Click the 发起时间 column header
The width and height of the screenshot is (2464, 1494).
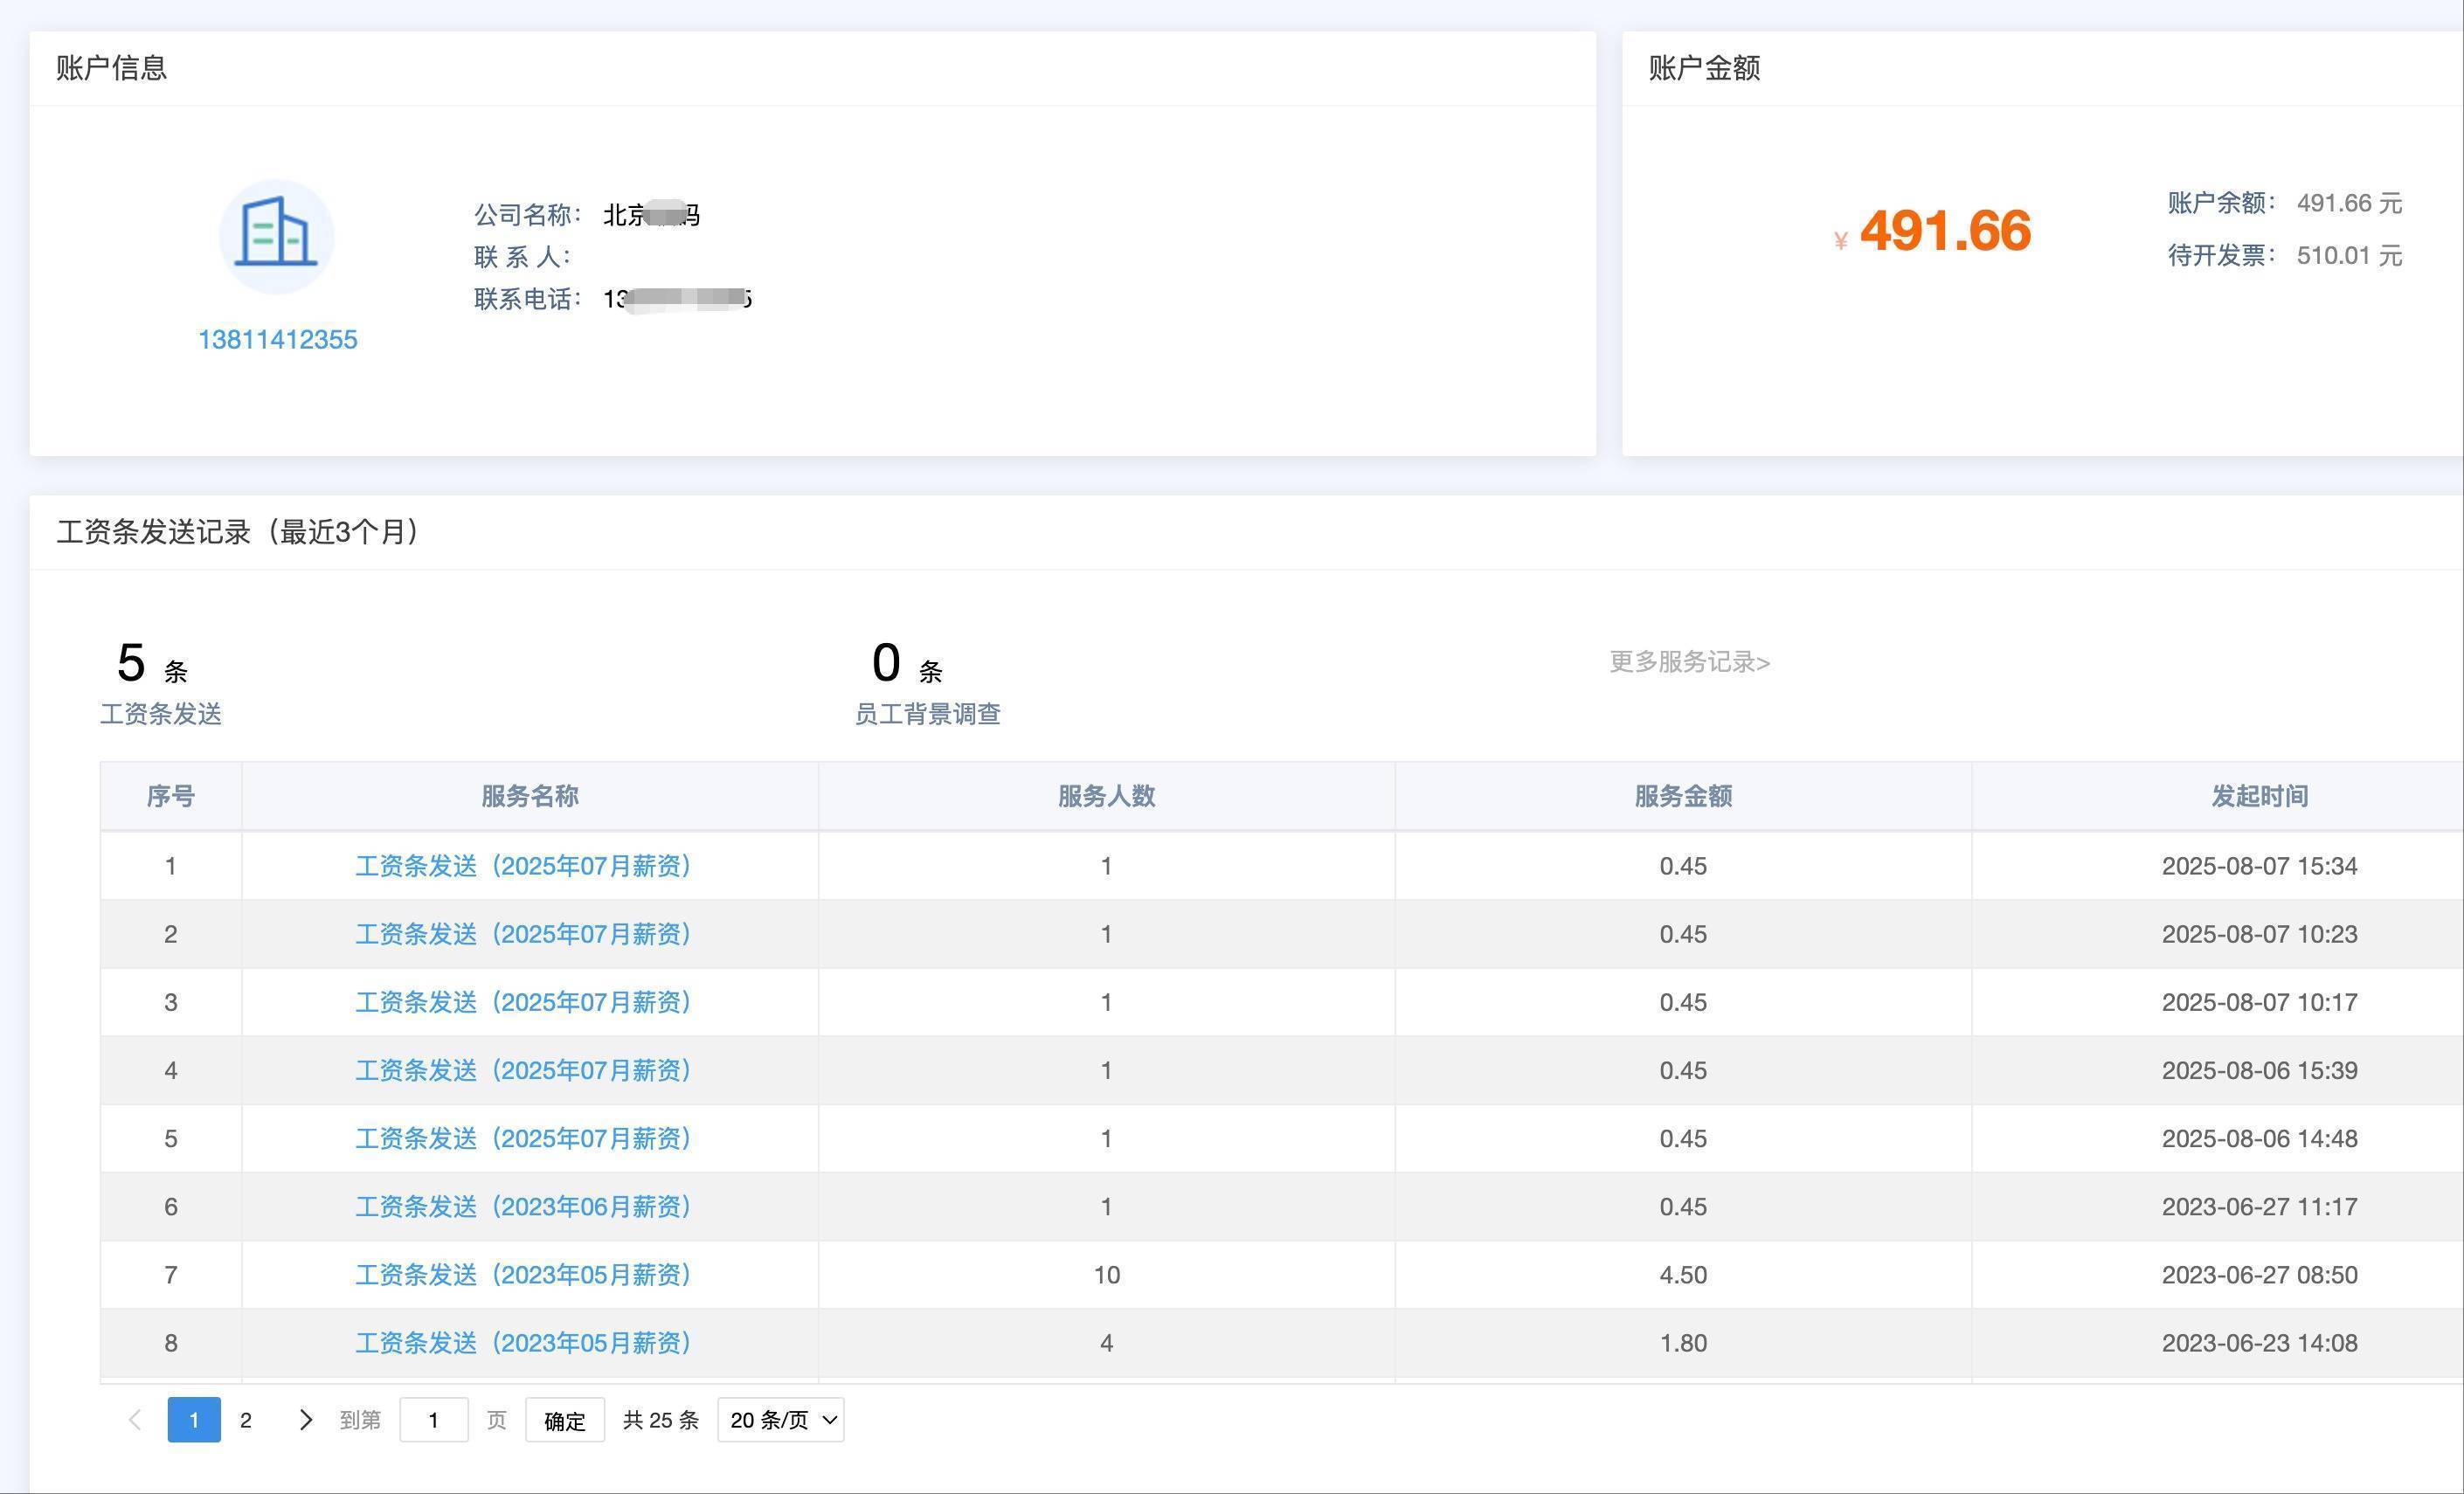pyautogui.click(x=2259, y=796)
